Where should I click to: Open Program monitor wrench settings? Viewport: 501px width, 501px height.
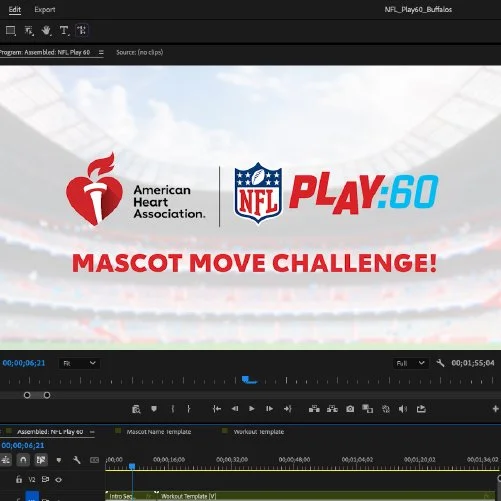click(440, 363)
